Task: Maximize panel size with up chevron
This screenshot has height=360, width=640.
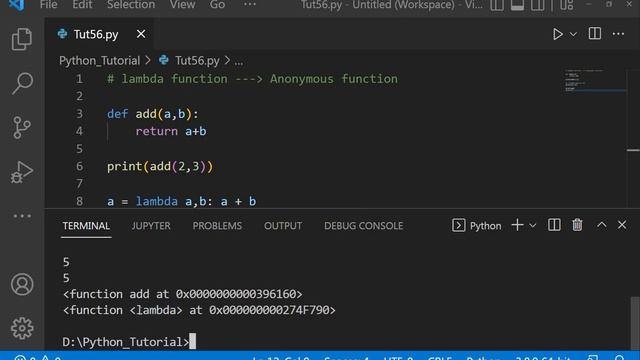Action: point(602,225)
